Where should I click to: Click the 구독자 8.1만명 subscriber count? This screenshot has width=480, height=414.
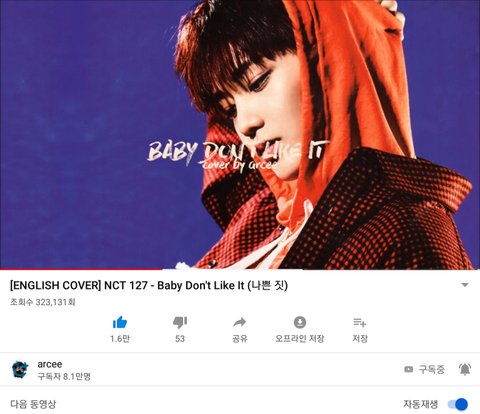tap(64, 376)
